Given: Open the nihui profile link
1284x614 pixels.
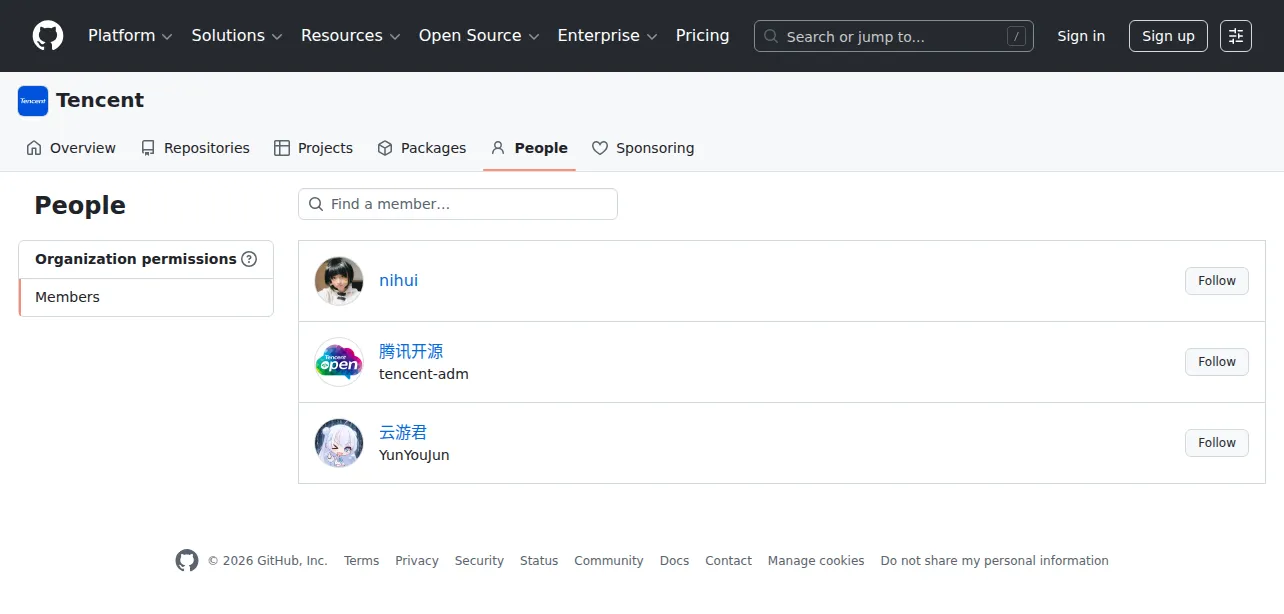Looking at the screenshot, I should 398,281.
